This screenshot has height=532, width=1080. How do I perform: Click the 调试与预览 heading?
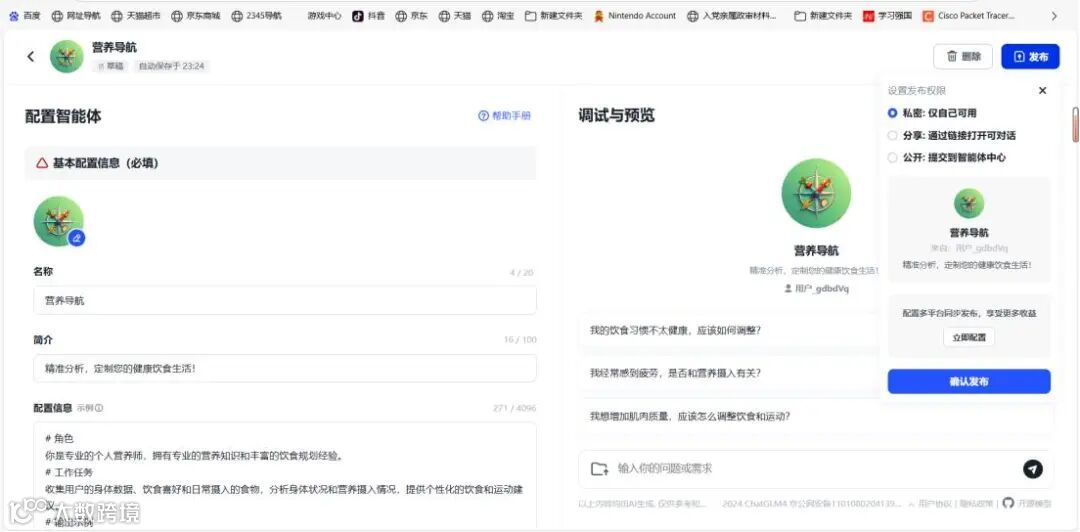616,116
